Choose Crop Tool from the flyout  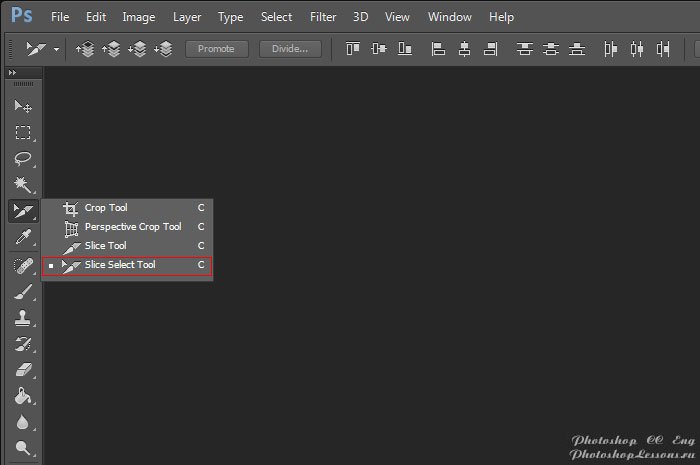pos(106,208)
